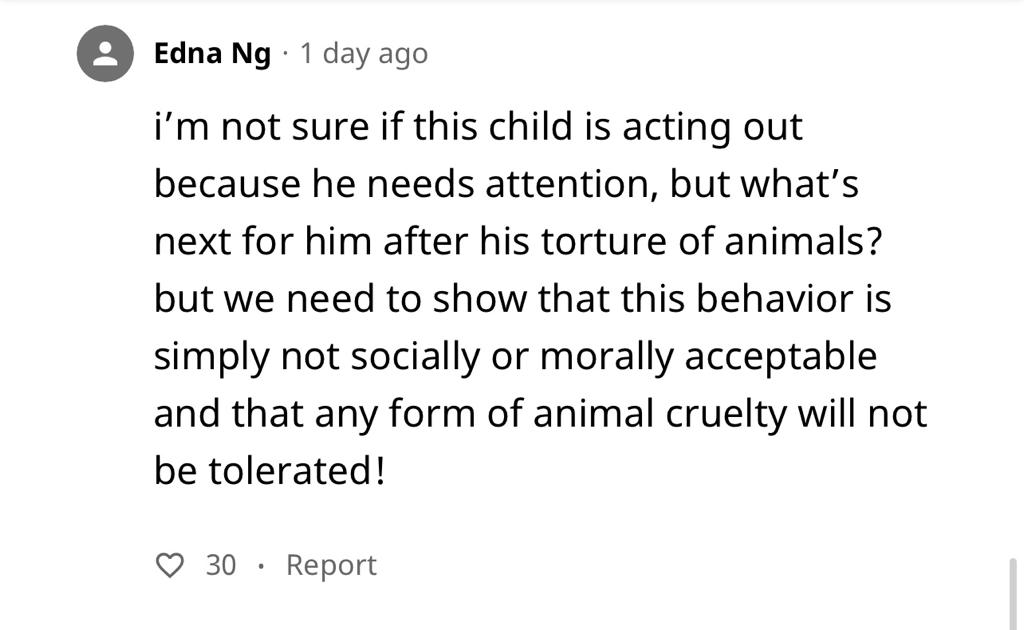Click the dot separator before Report
Screen dimensions: 1024x630
261,566
